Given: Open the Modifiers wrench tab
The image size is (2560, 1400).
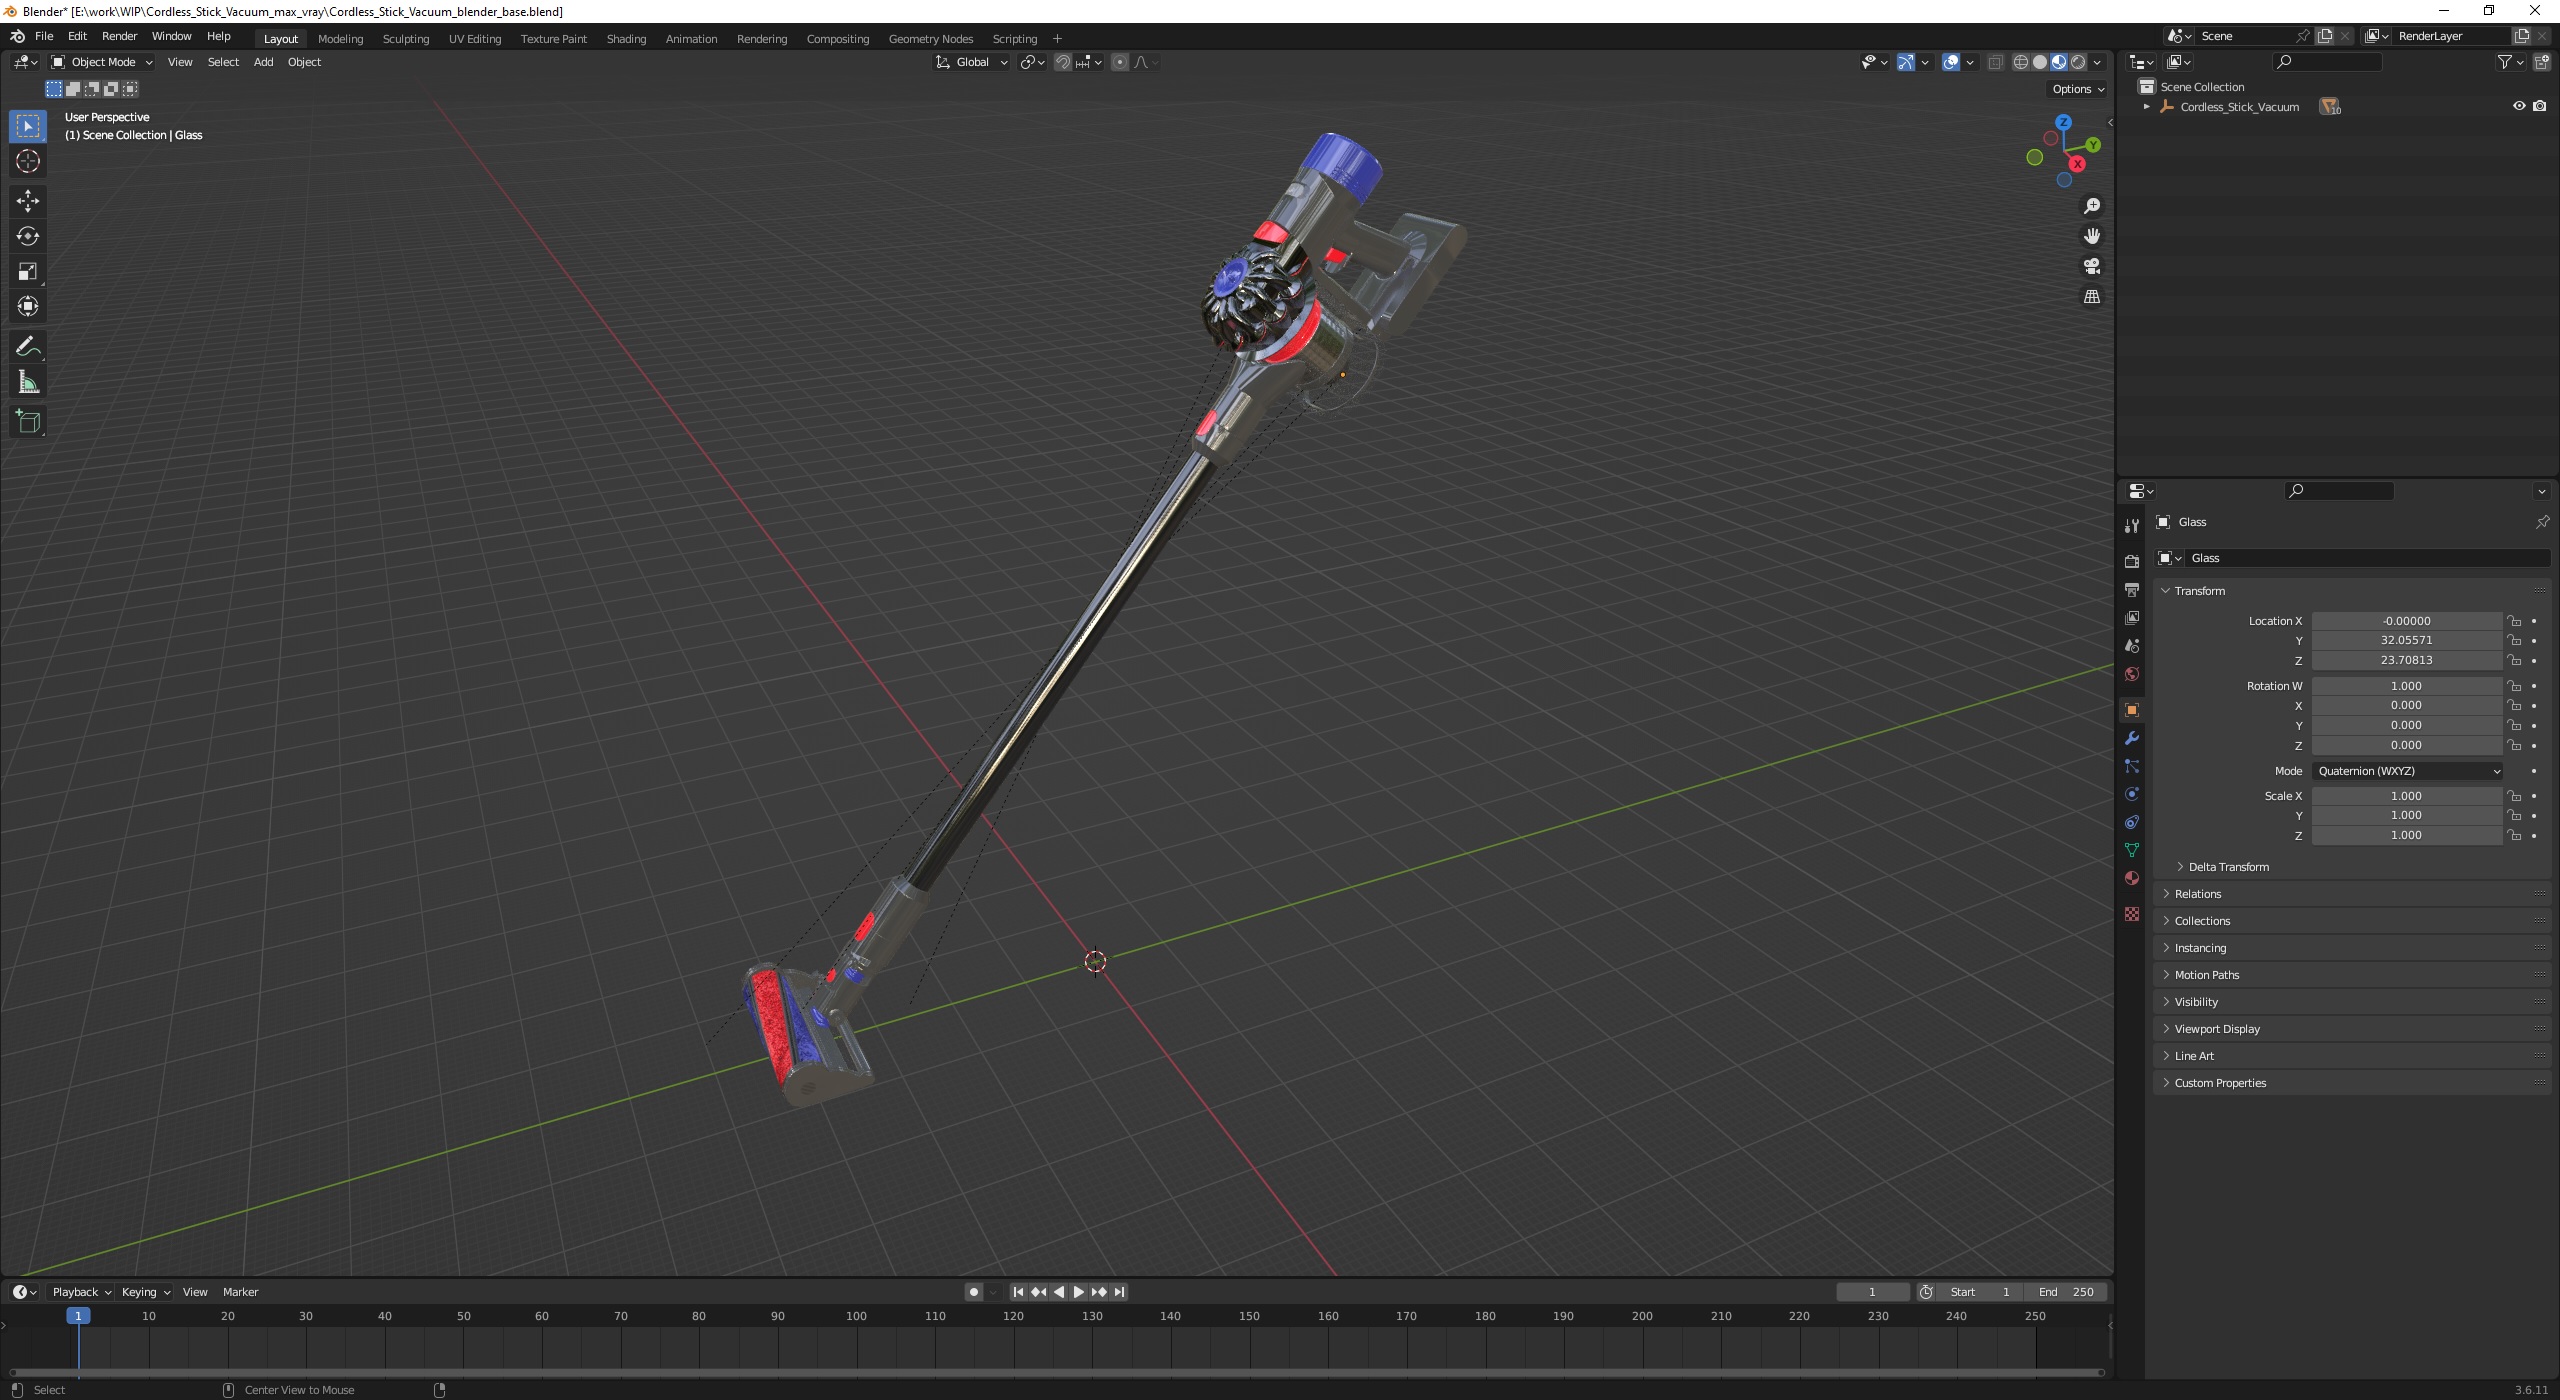Looking at the screenshot, I should 2132,738.
